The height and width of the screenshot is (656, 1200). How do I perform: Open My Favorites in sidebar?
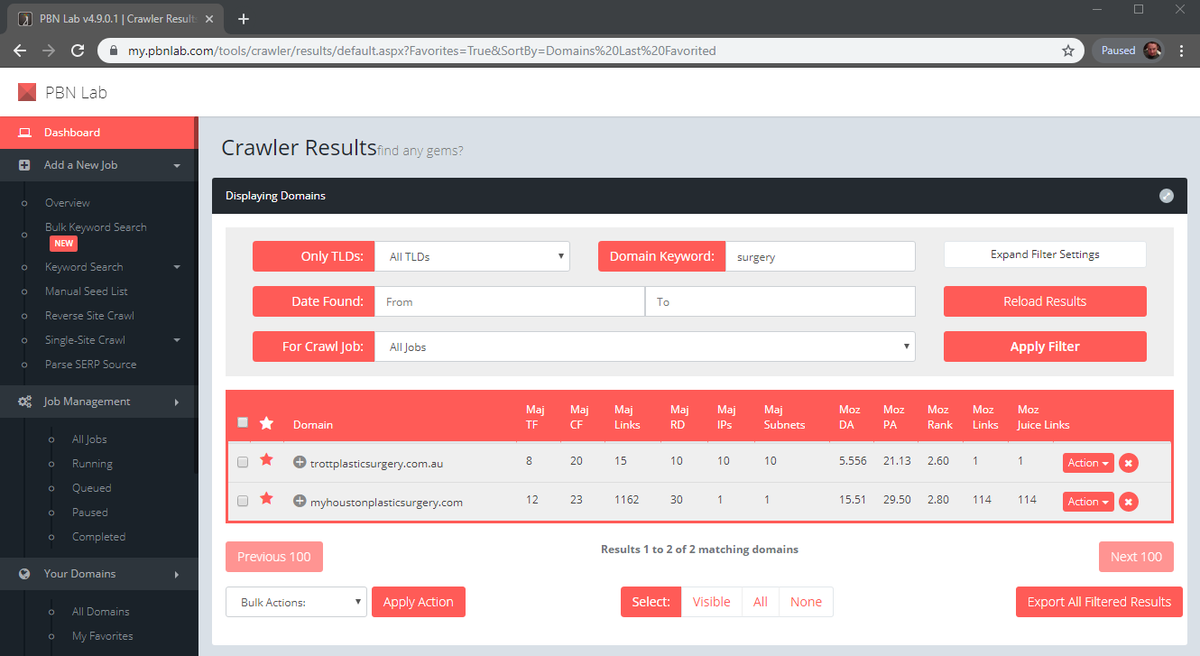tap(102, 636)
